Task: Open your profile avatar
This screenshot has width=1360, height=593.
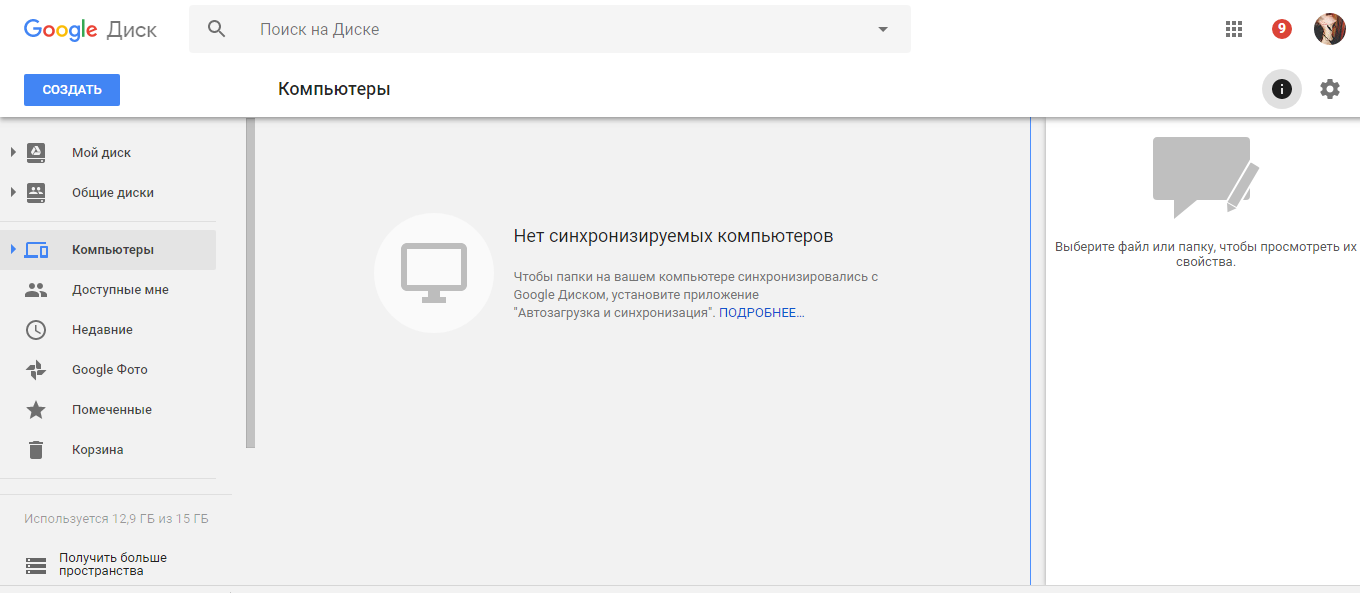Action: click(x=1330, y=29)
